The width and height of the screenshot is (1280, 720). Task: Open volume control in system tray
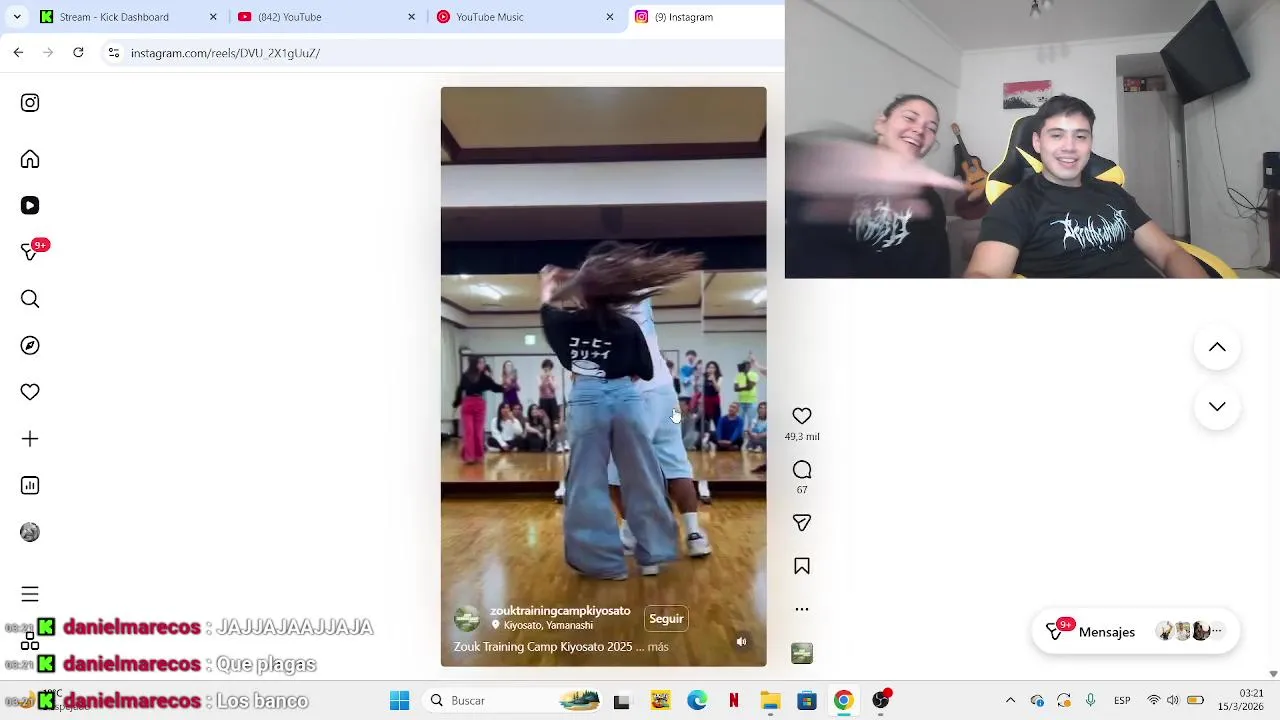click(x=1173, y=701)
